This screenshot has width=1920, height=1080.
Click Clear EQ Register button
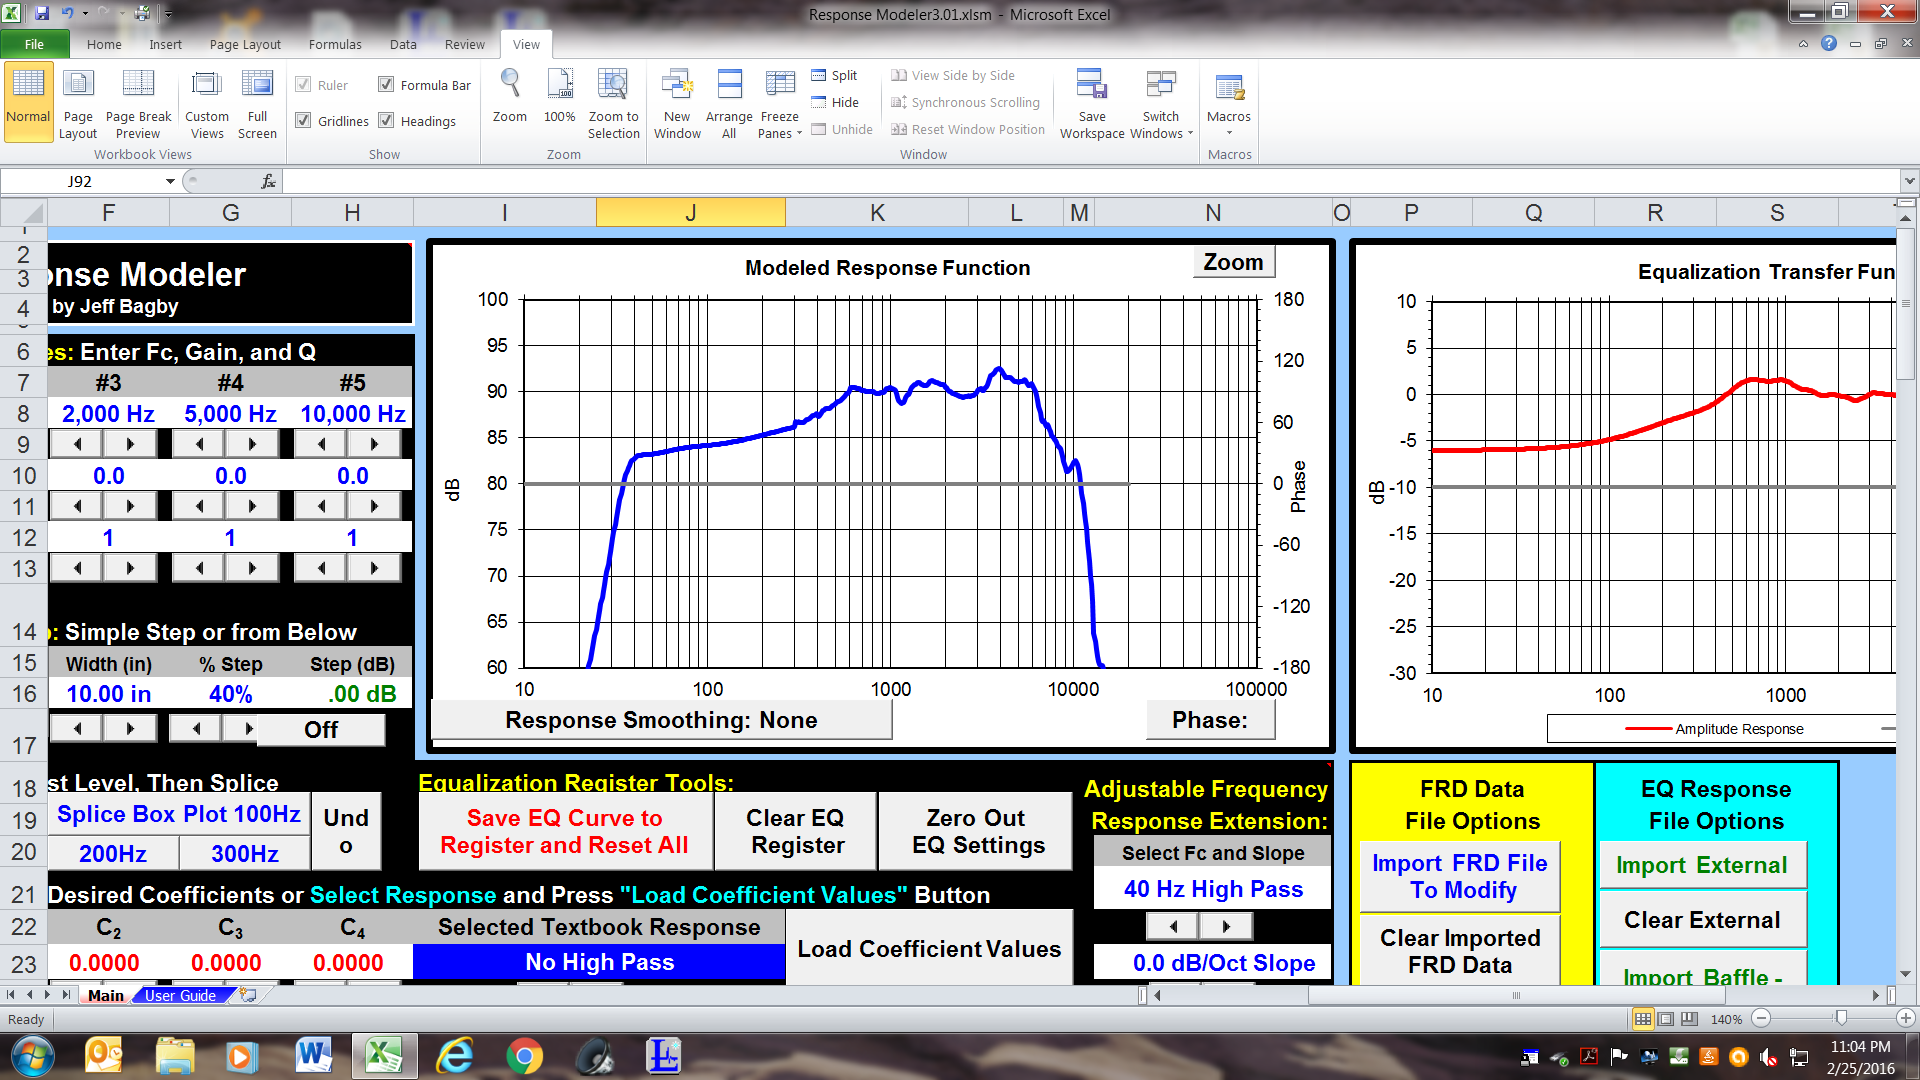(x=797, y=832)
